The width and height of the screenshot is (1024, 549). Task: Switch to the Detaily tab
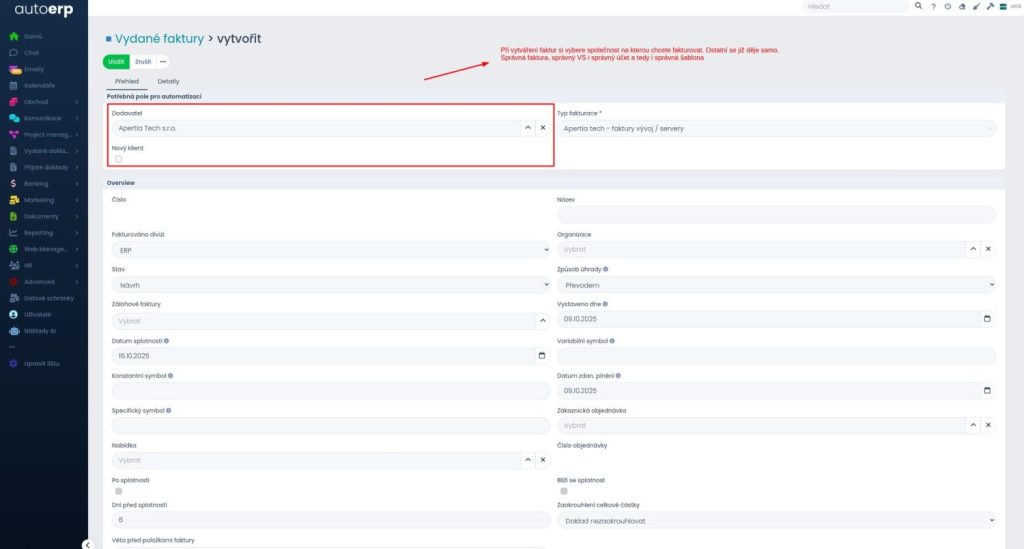pos(168,81)
